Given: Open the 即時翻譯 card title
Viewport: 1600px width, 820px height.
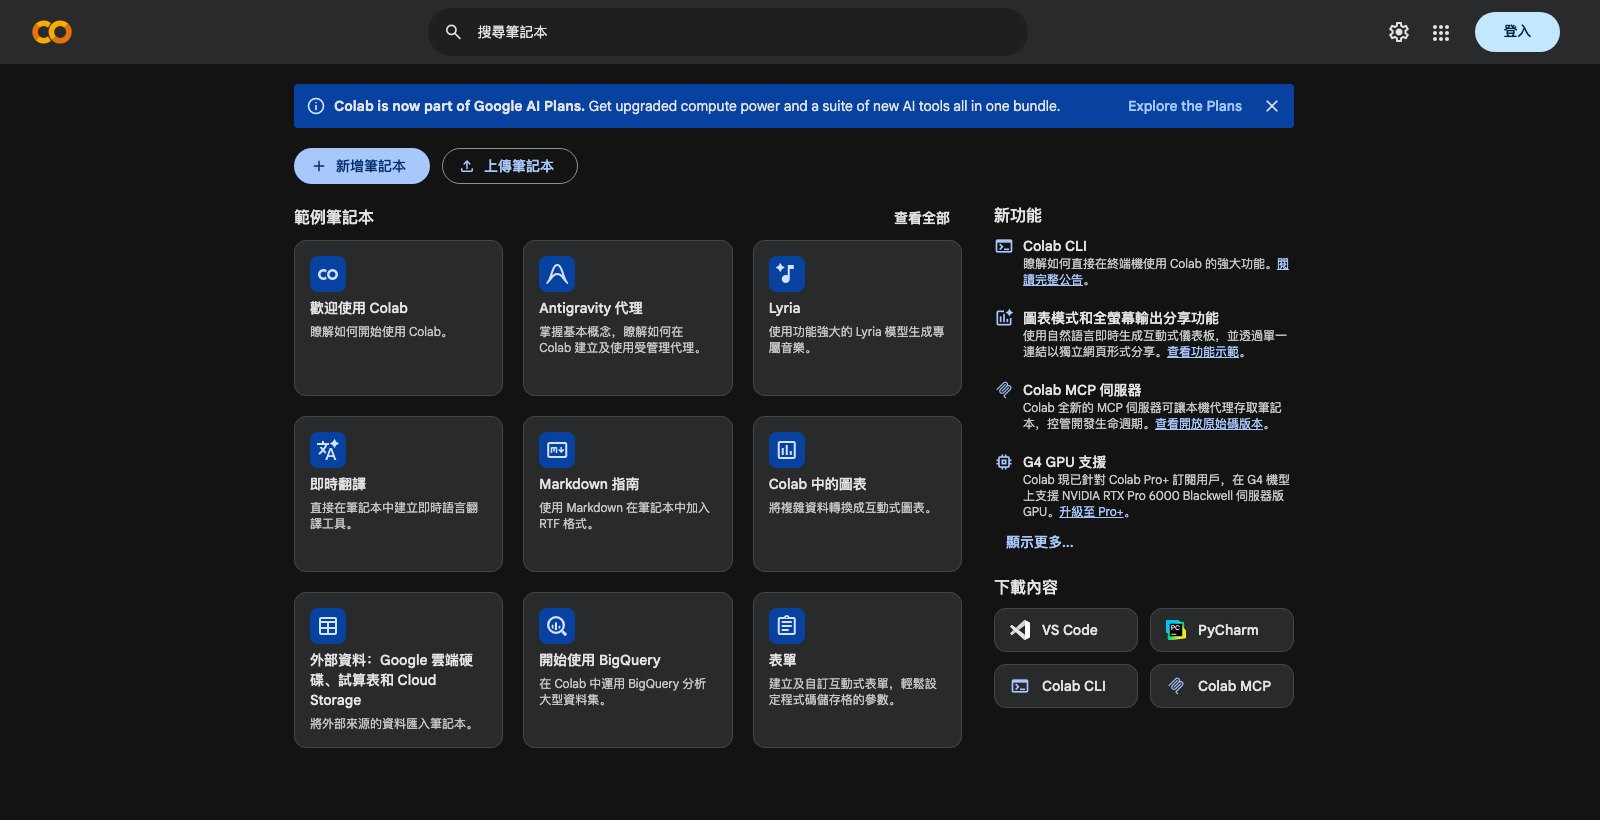Looking at the screenshot, I should 338,484.
